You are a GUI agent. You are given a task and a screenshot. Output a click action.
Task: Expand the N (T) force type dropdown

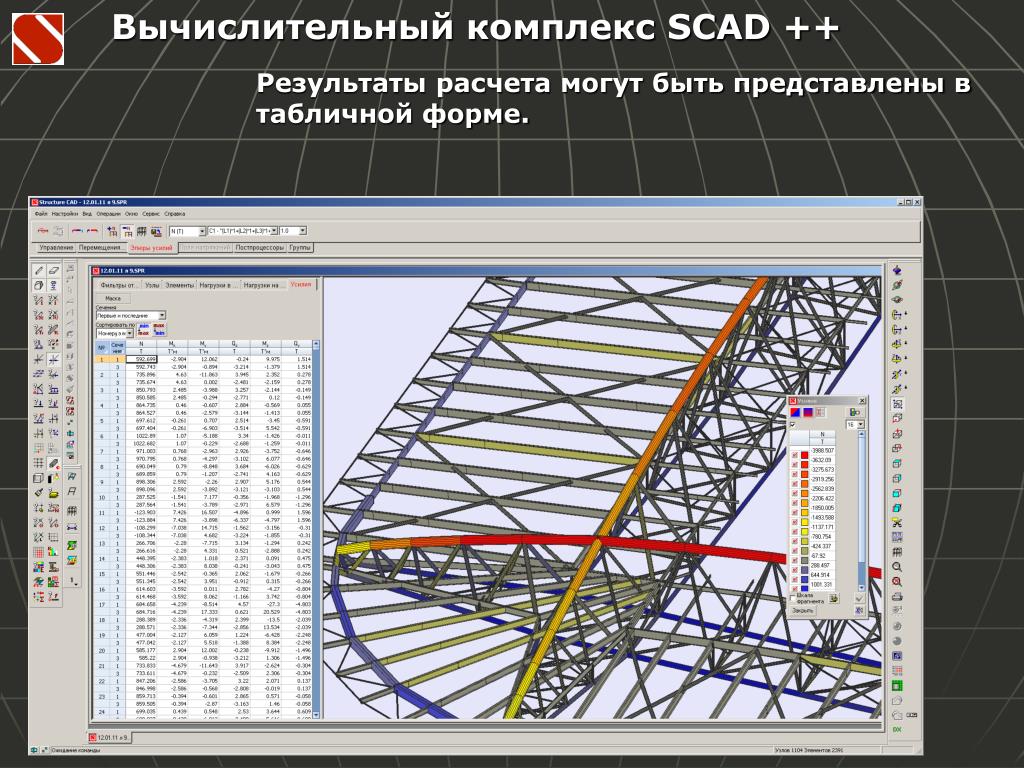pos(202,231)
